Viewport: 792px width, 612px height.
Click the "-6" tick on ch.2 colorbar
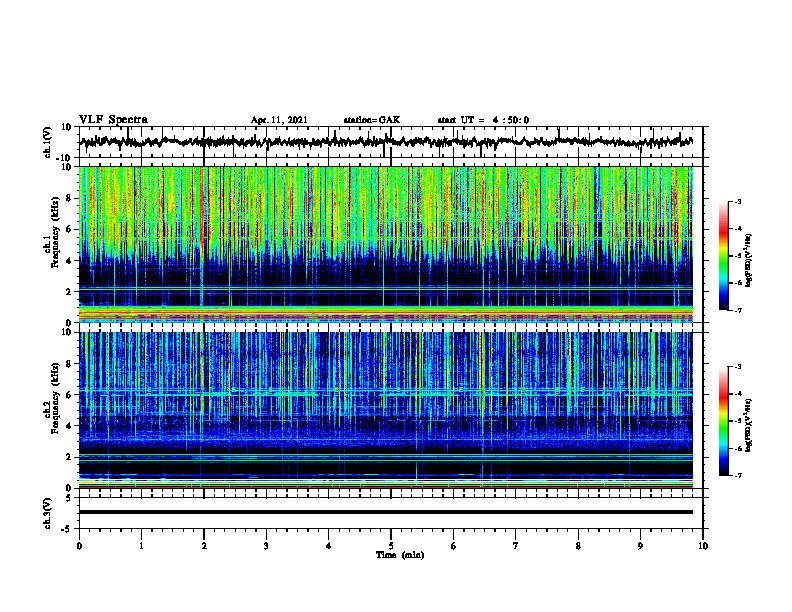pyautogui.click(x=737, y=448)
